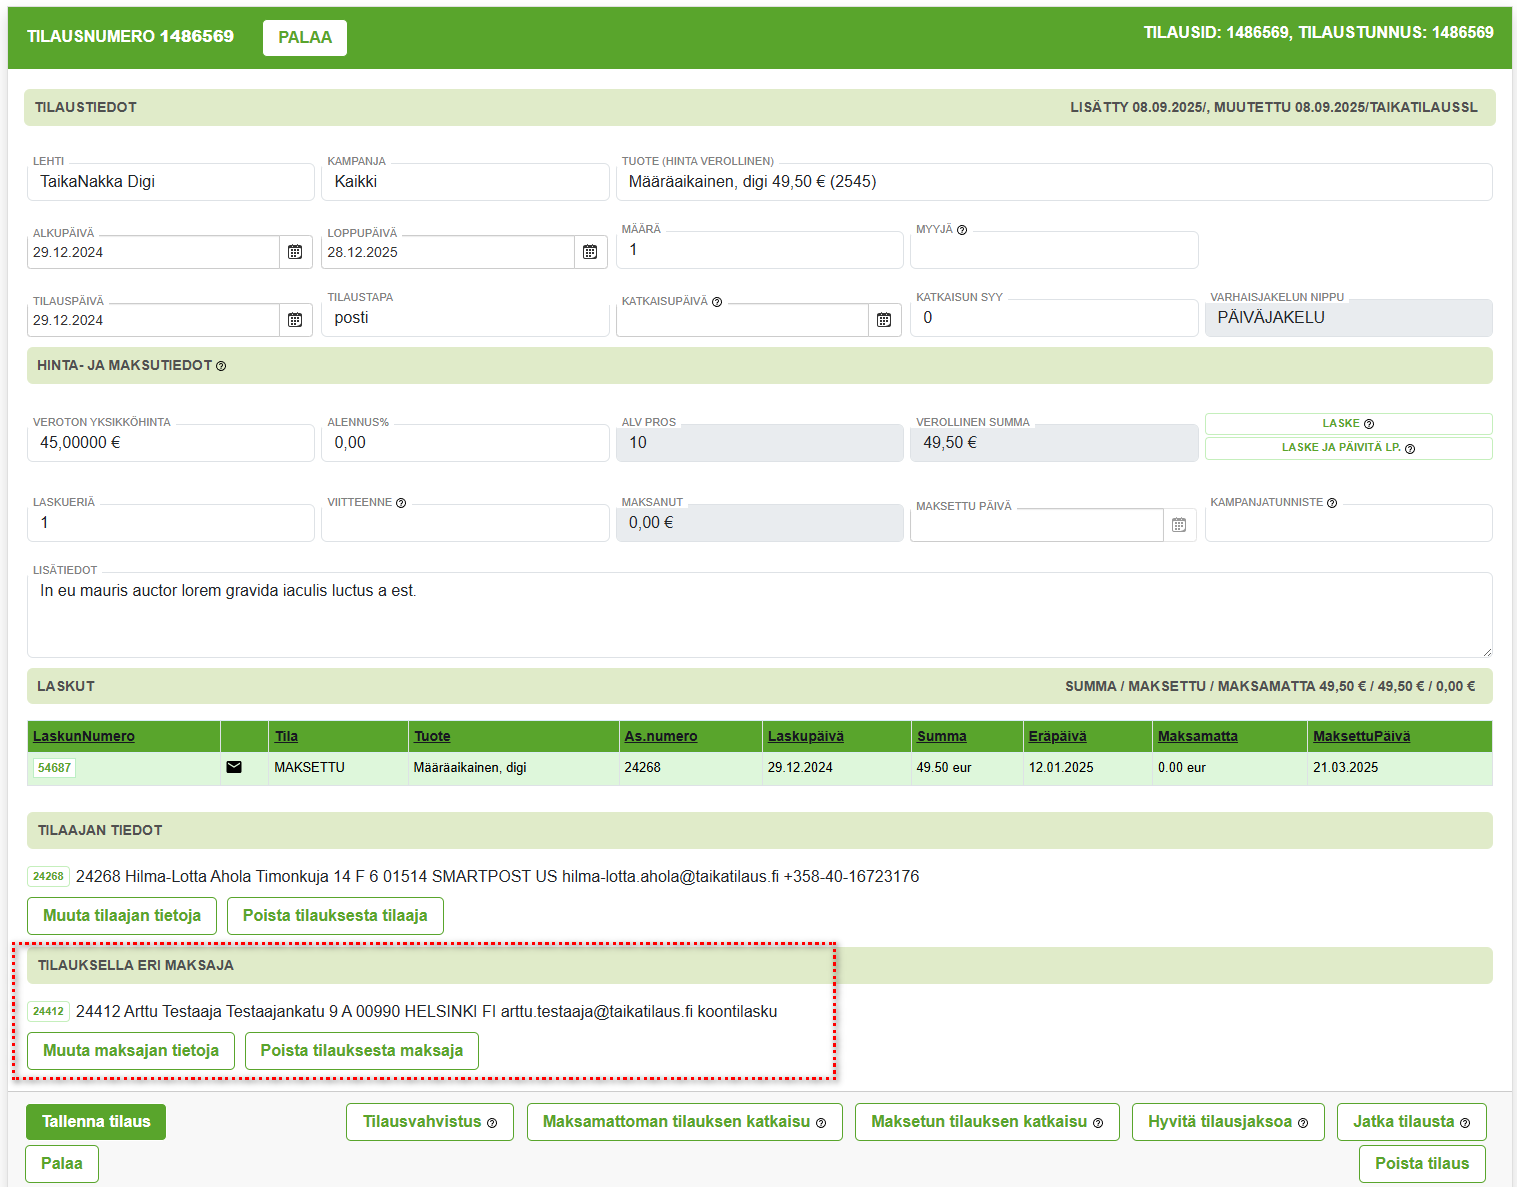The width and height of the screenshot is (1517, 1187).
Task: Open the Kampanja selector showing Kaikki
Action: (465, 182)
